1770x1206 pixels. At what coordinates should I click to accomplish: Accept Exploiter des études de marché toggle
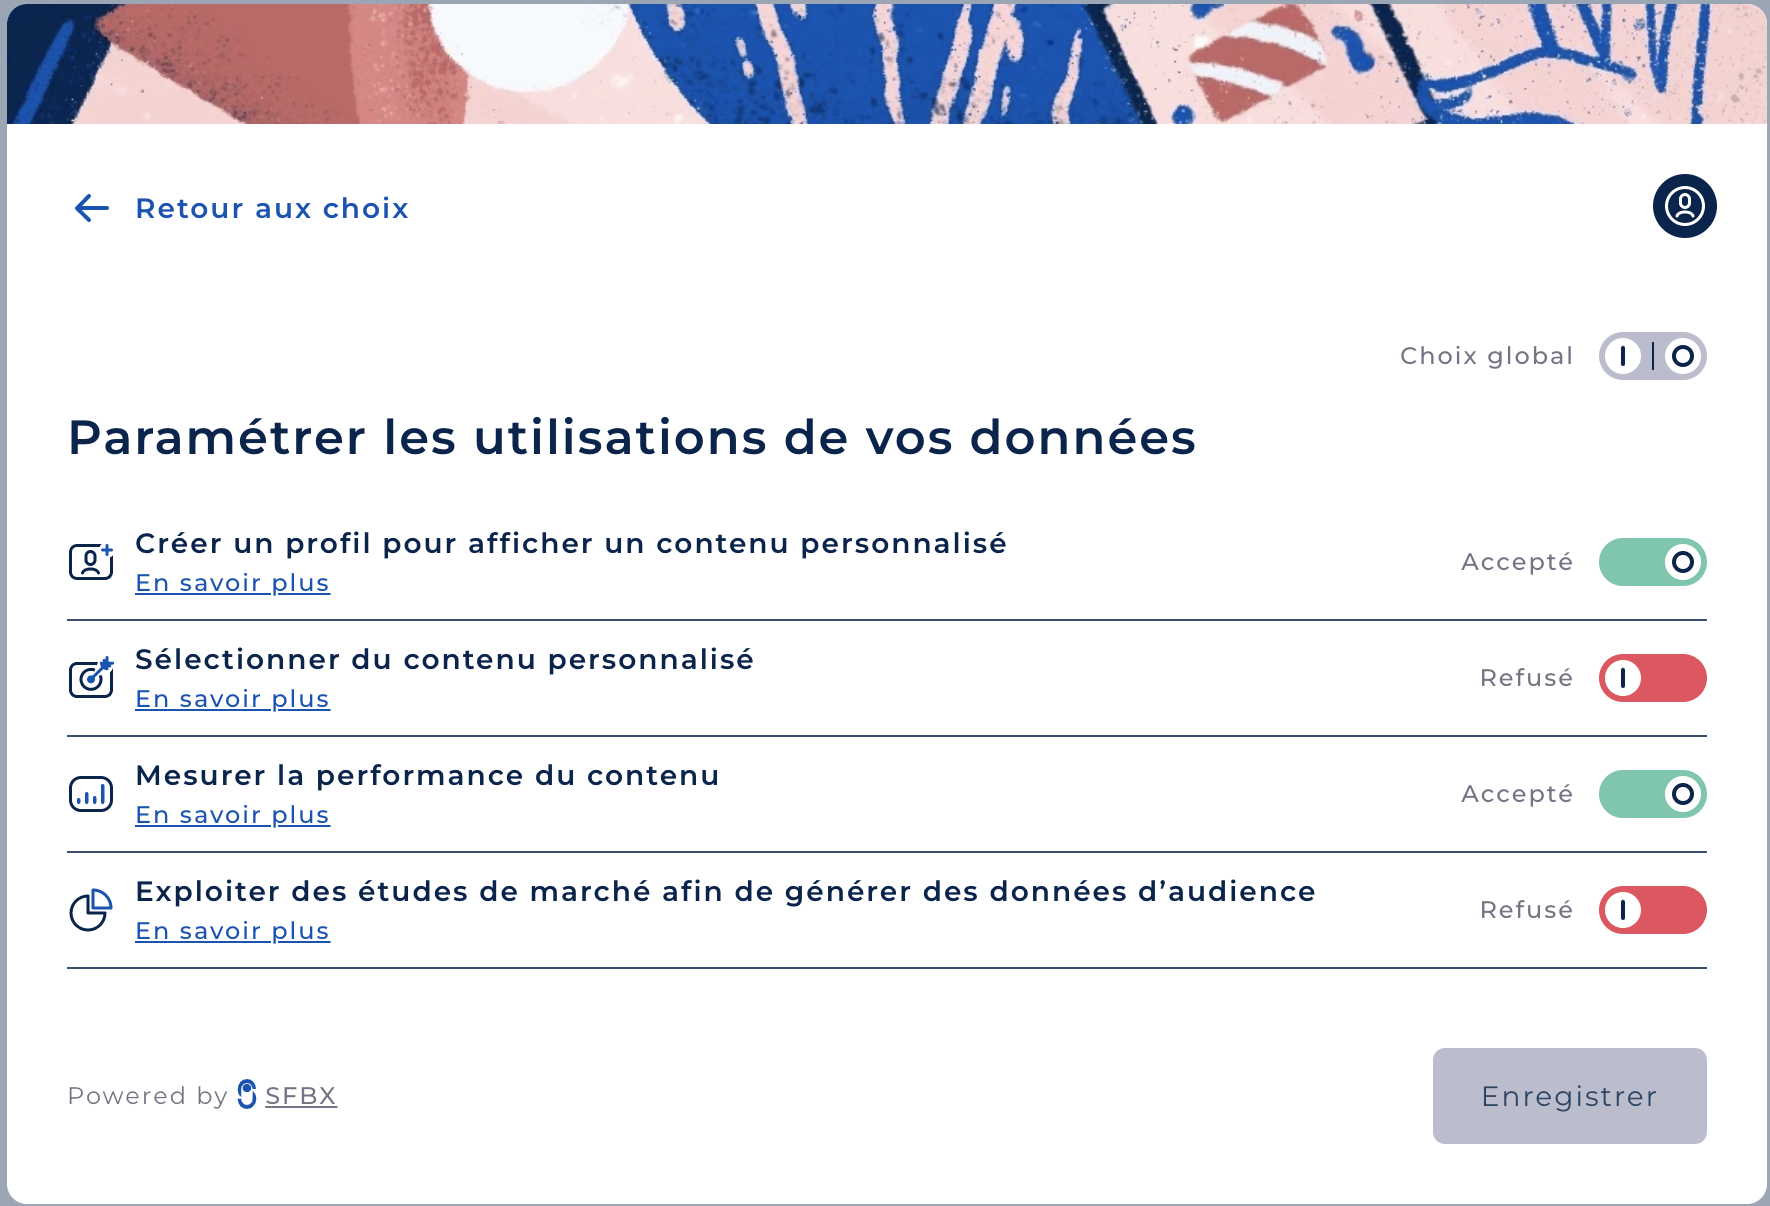pos(1652,910)
